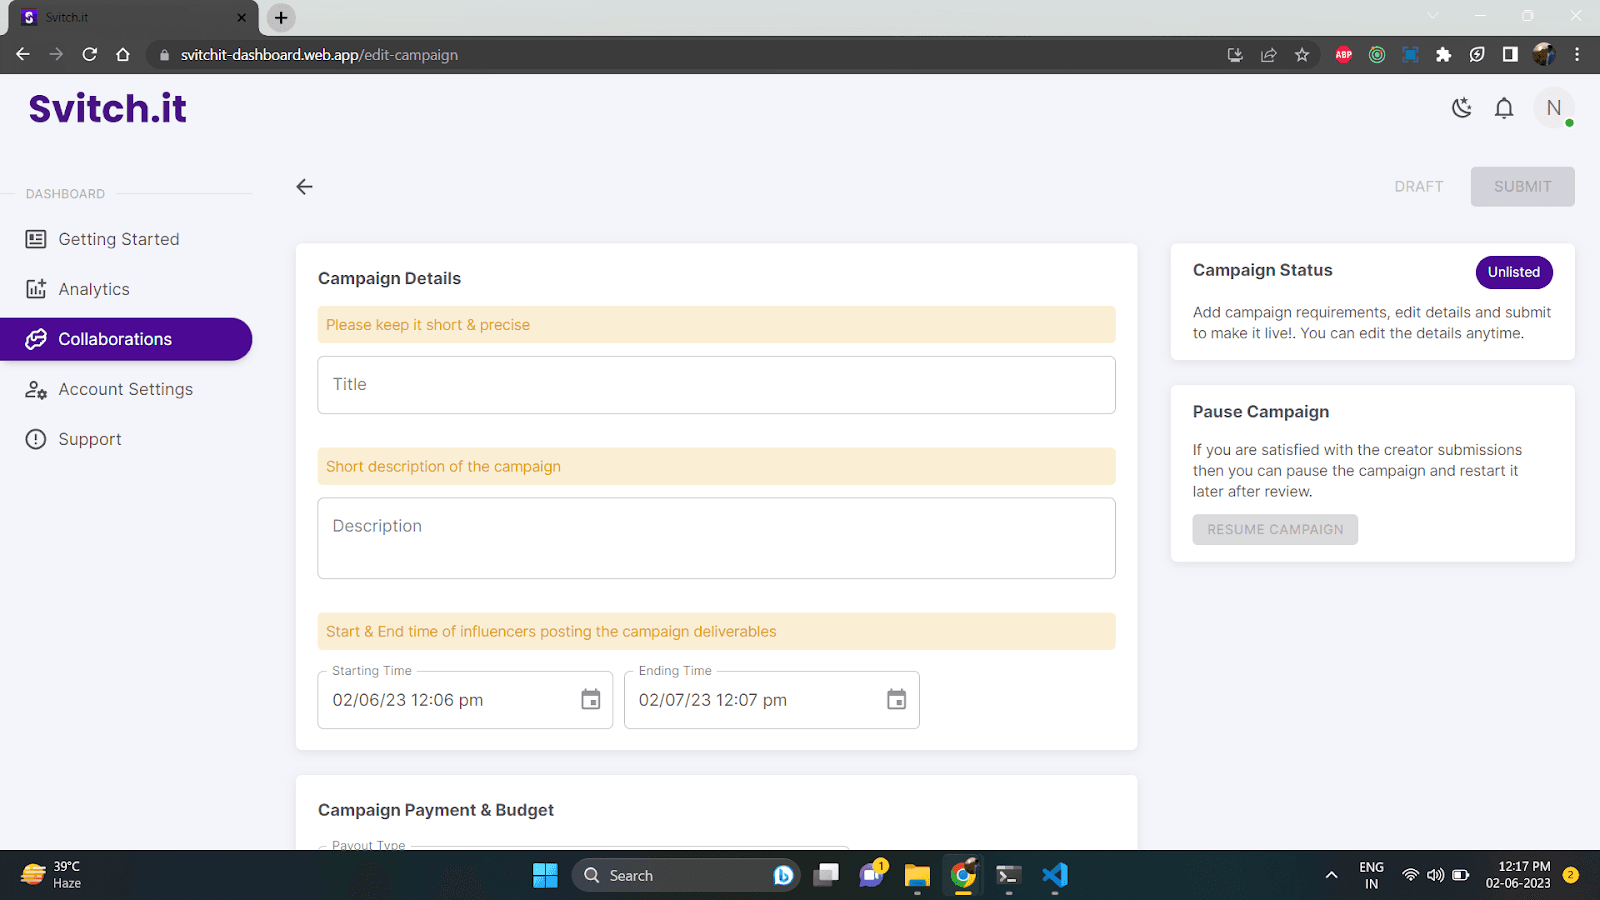Click the share page icon
Image resolution: width=1600 pixels, height=900 pixels.
click(x=1269, y=55)
